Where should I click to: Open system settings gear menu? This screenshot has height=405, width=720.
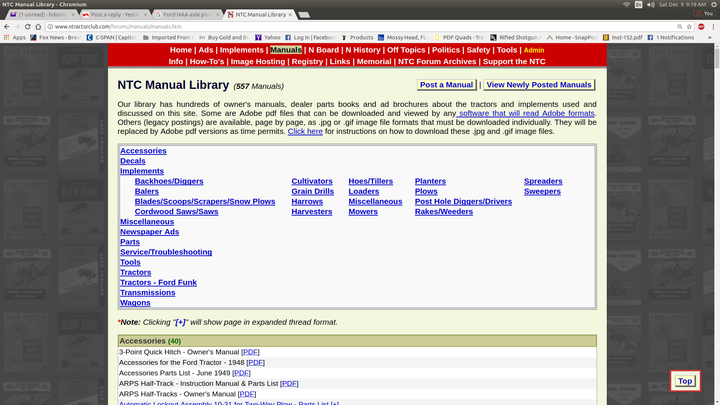point(714,5)
